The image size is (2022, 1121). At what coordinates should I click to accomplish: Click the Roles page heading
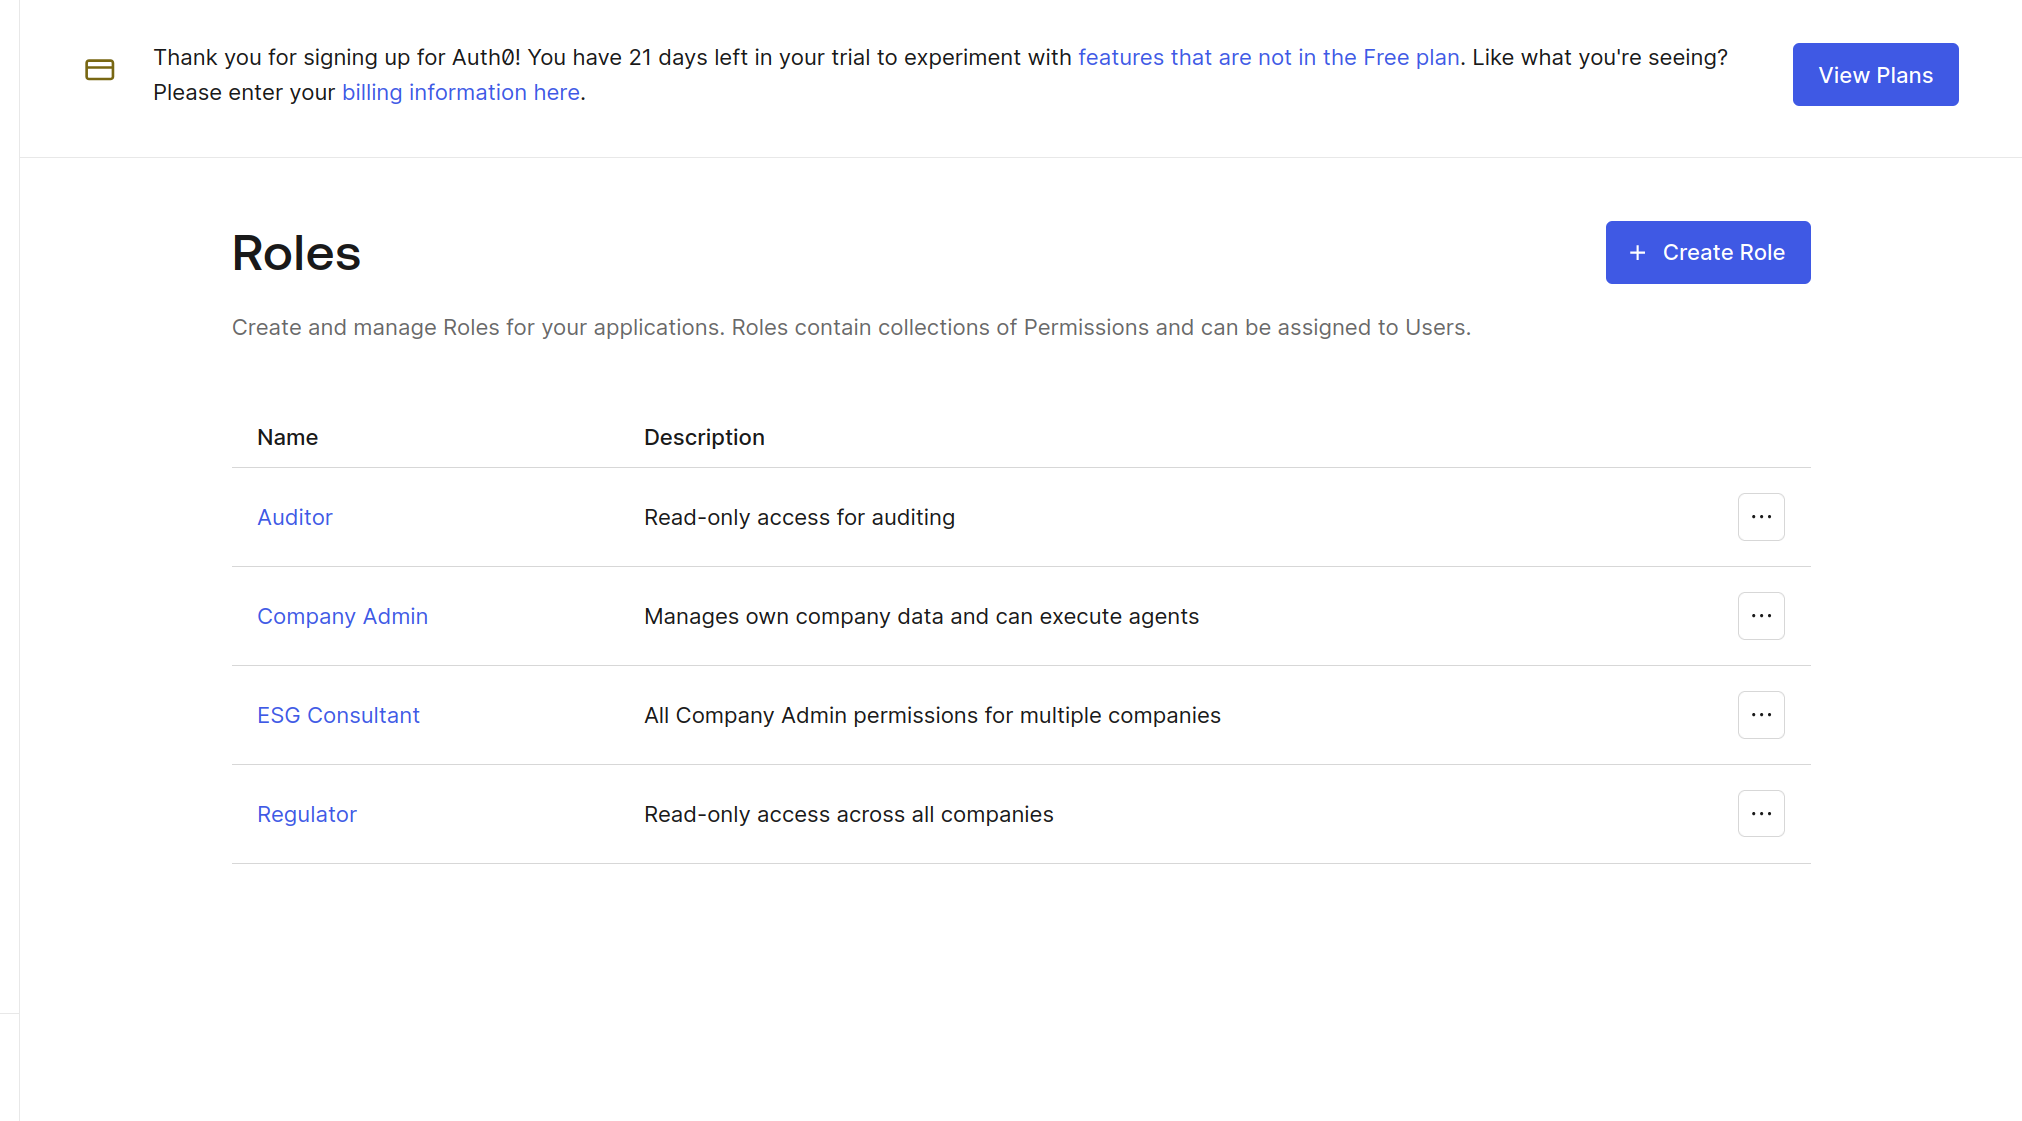[296, 253]
